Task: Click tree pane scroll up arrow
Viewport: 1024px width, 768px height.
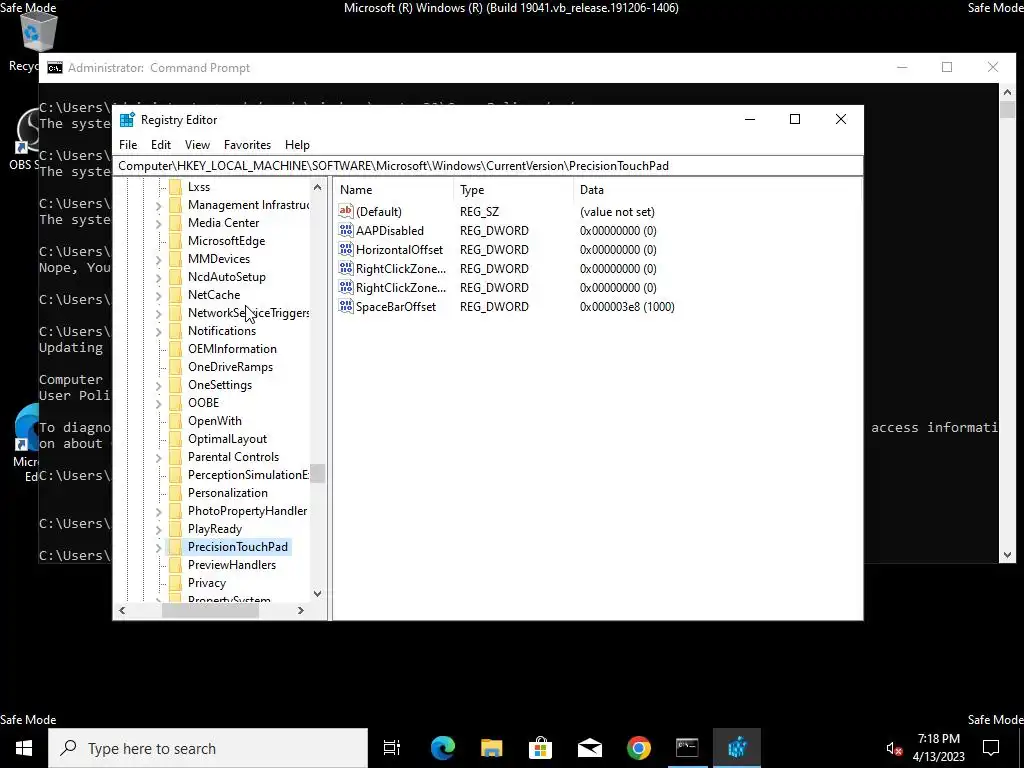Action: (x=317, y=187)
